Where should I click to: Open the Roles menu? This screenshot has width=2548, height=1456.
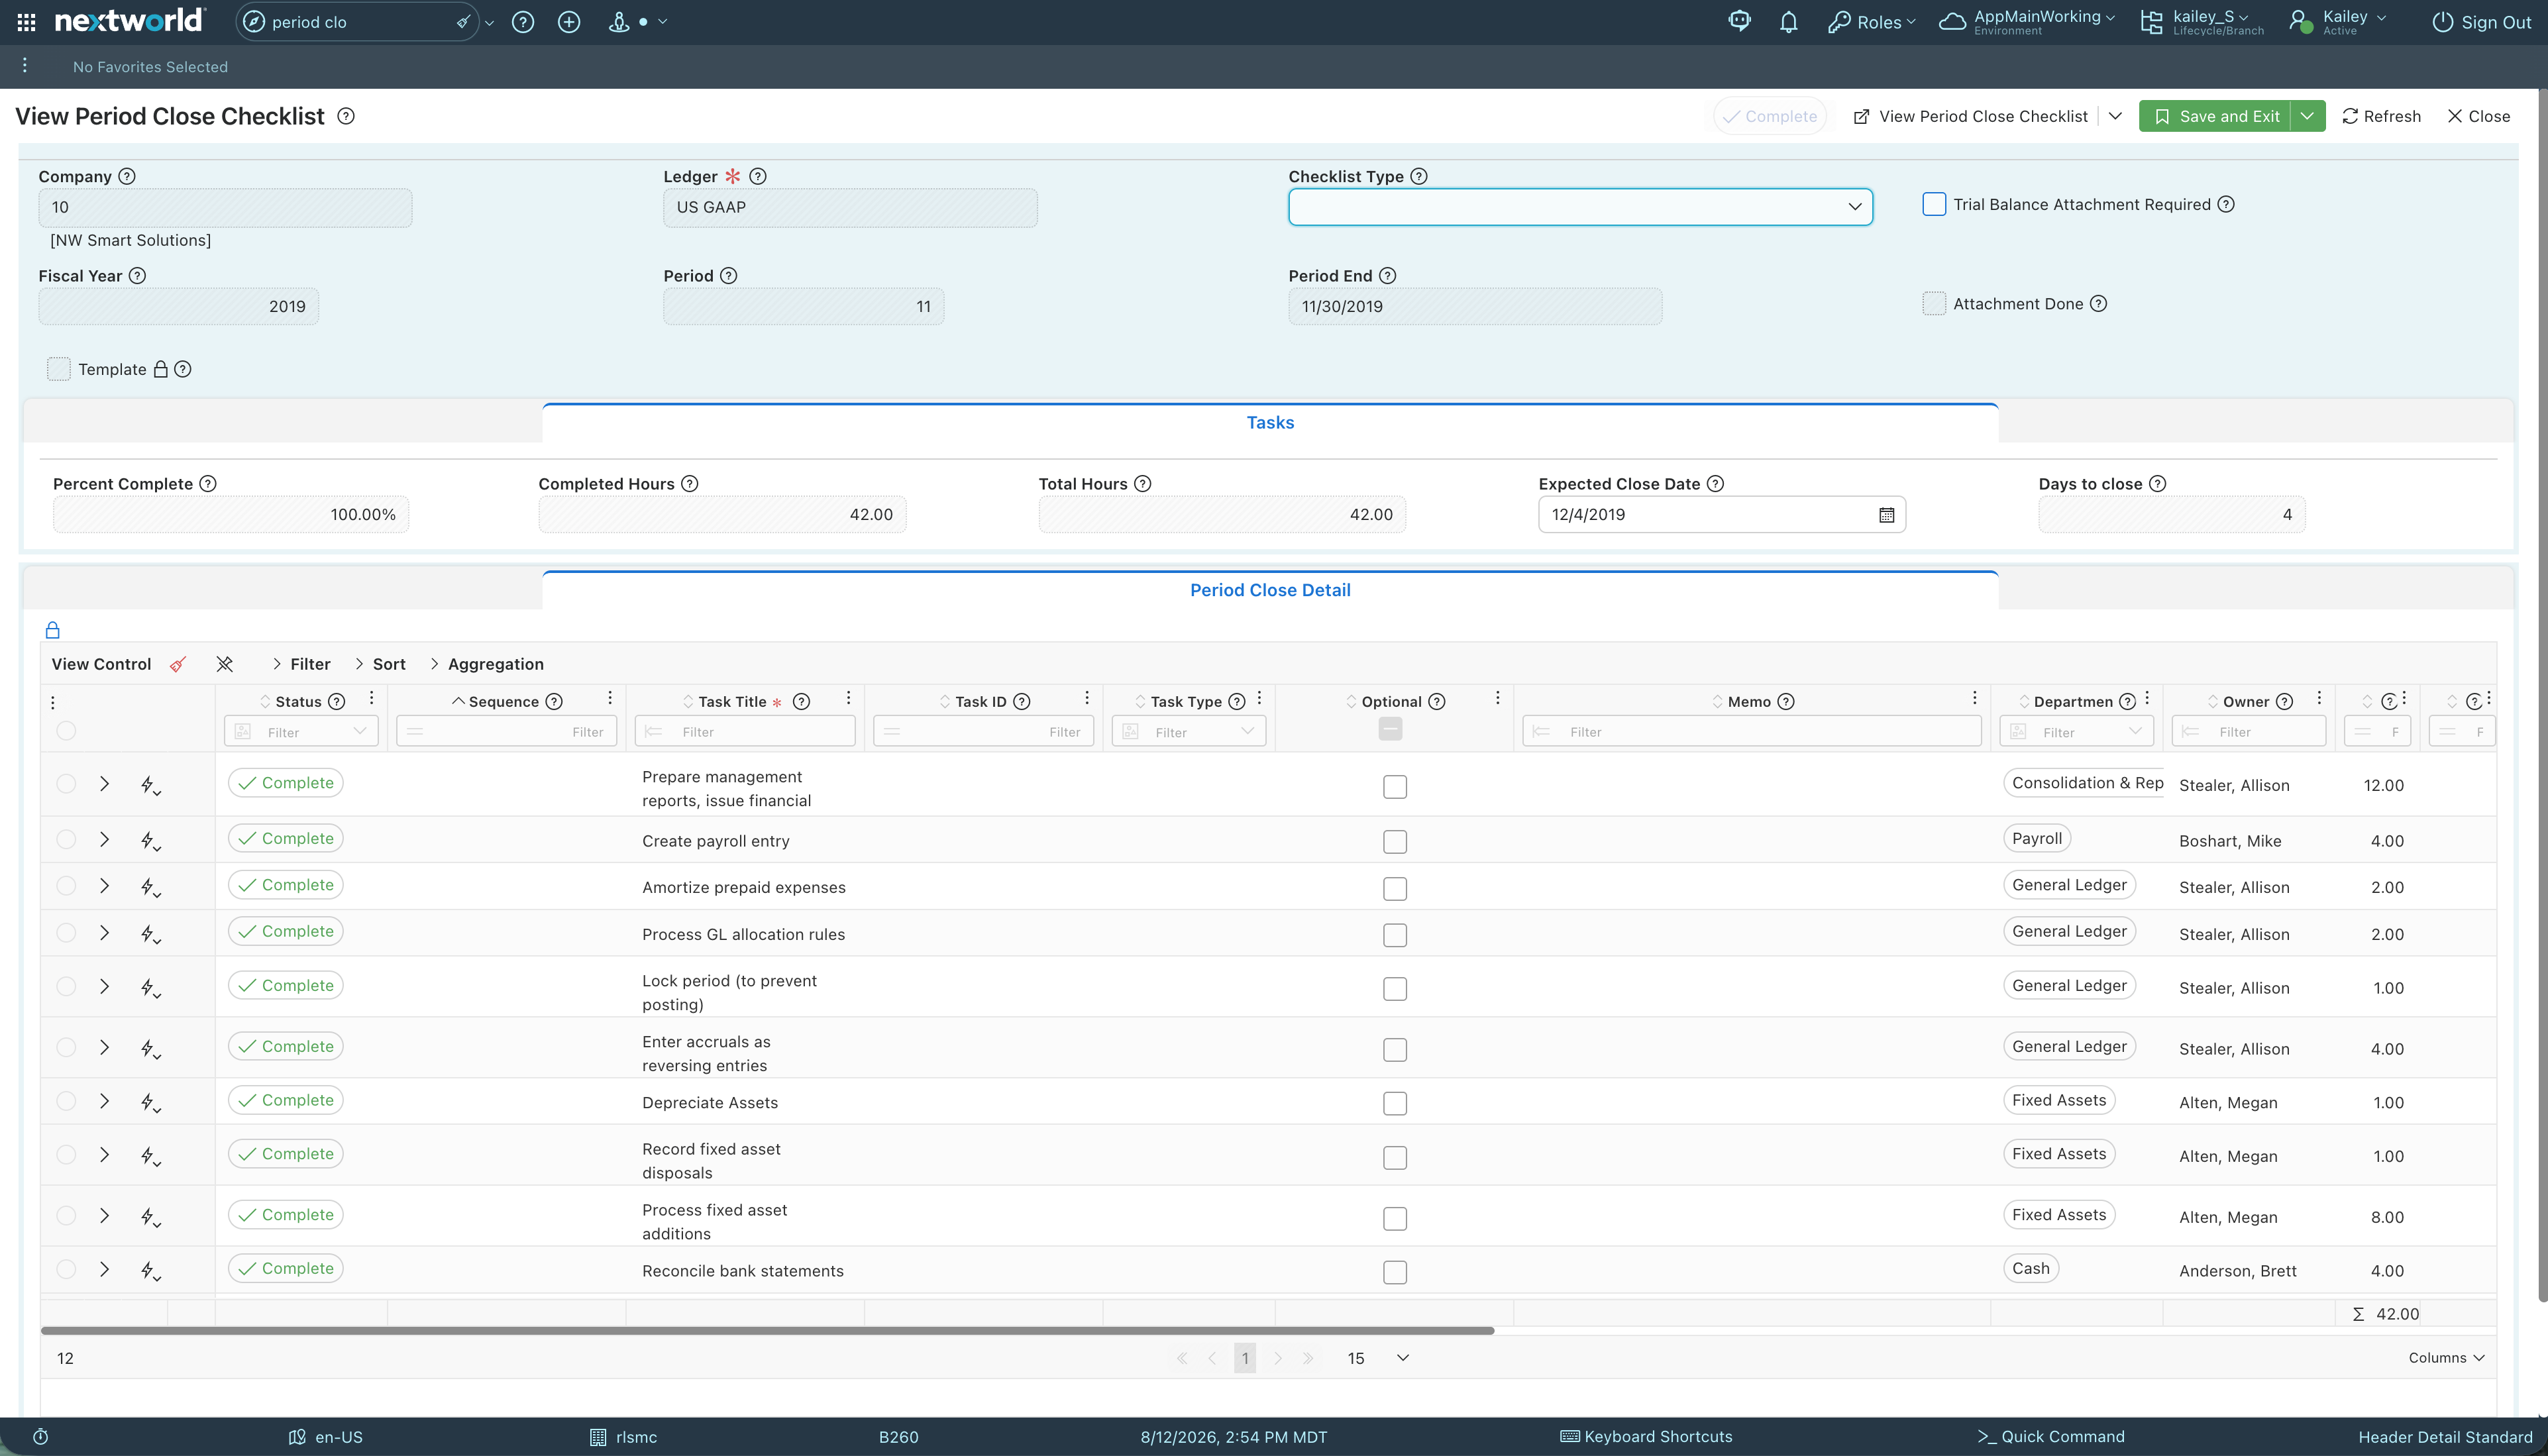coord(1871,22)
